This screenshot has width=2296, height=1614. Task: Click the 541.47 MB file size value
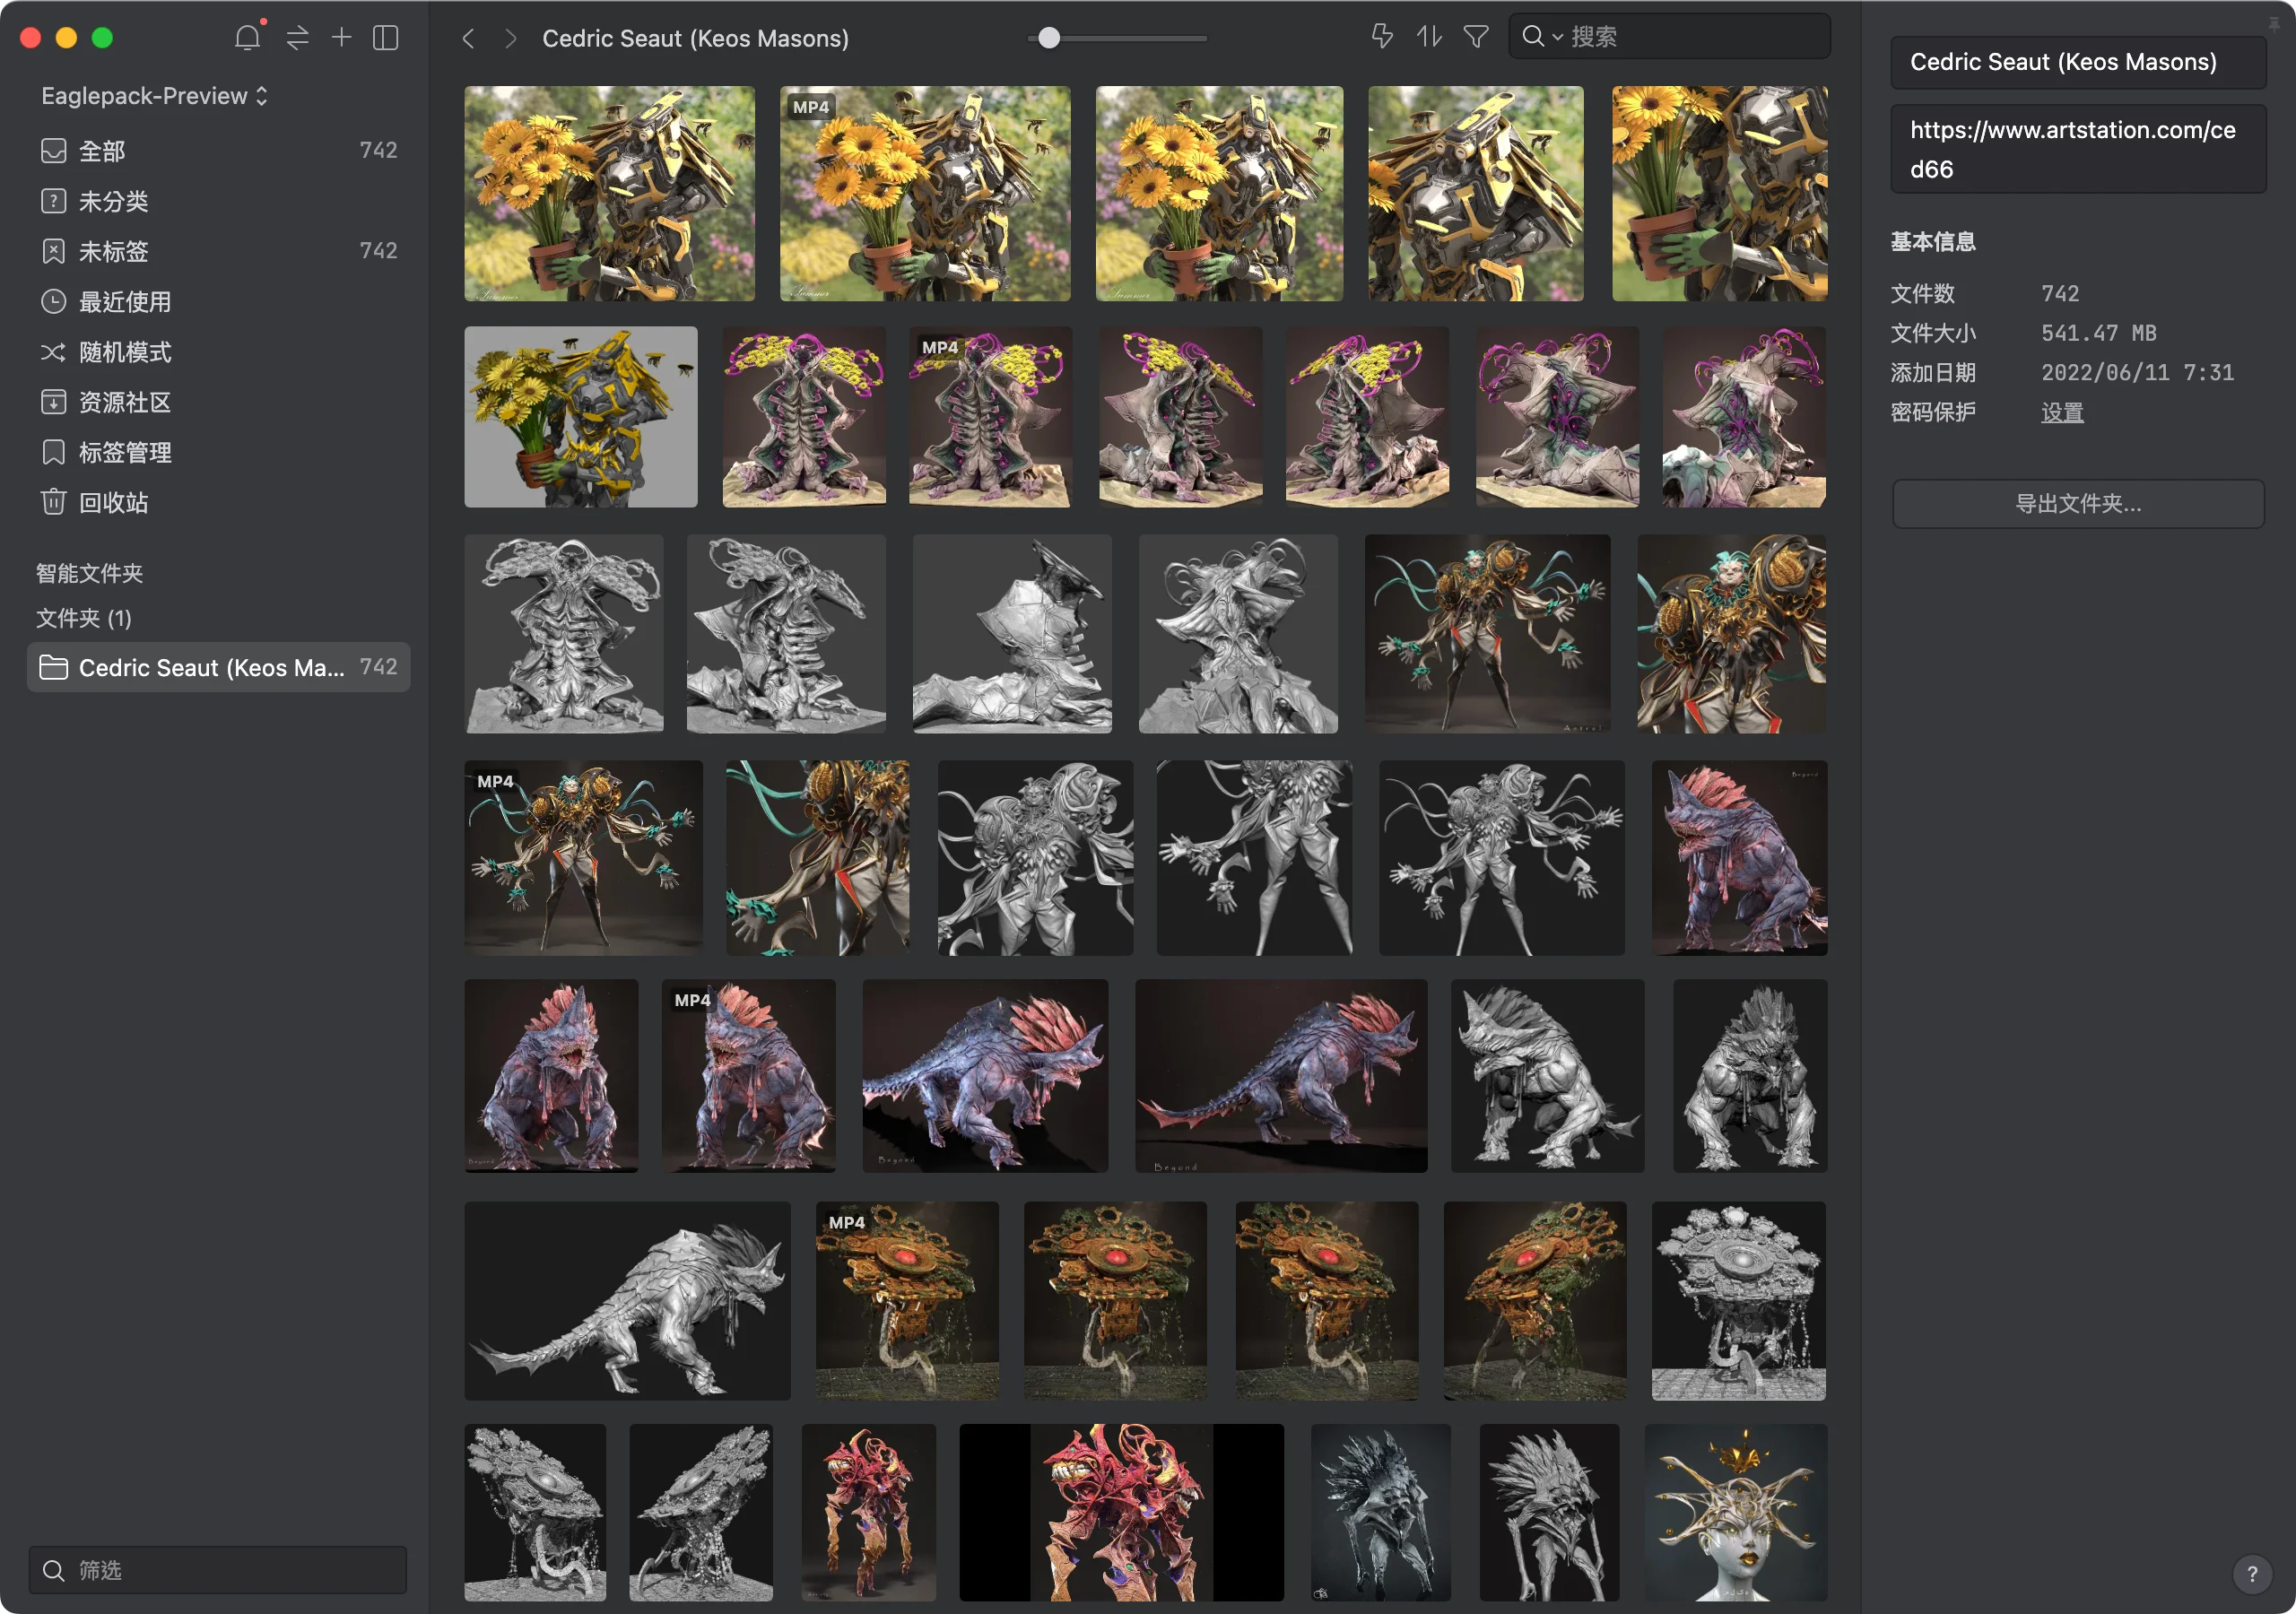coord(2098,333)
